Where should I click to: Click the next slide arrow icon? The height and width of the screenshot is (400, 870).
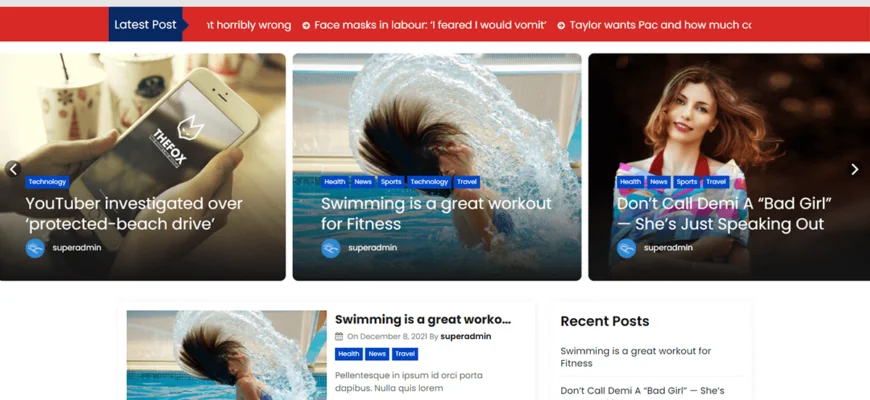(x=854, y=169)
